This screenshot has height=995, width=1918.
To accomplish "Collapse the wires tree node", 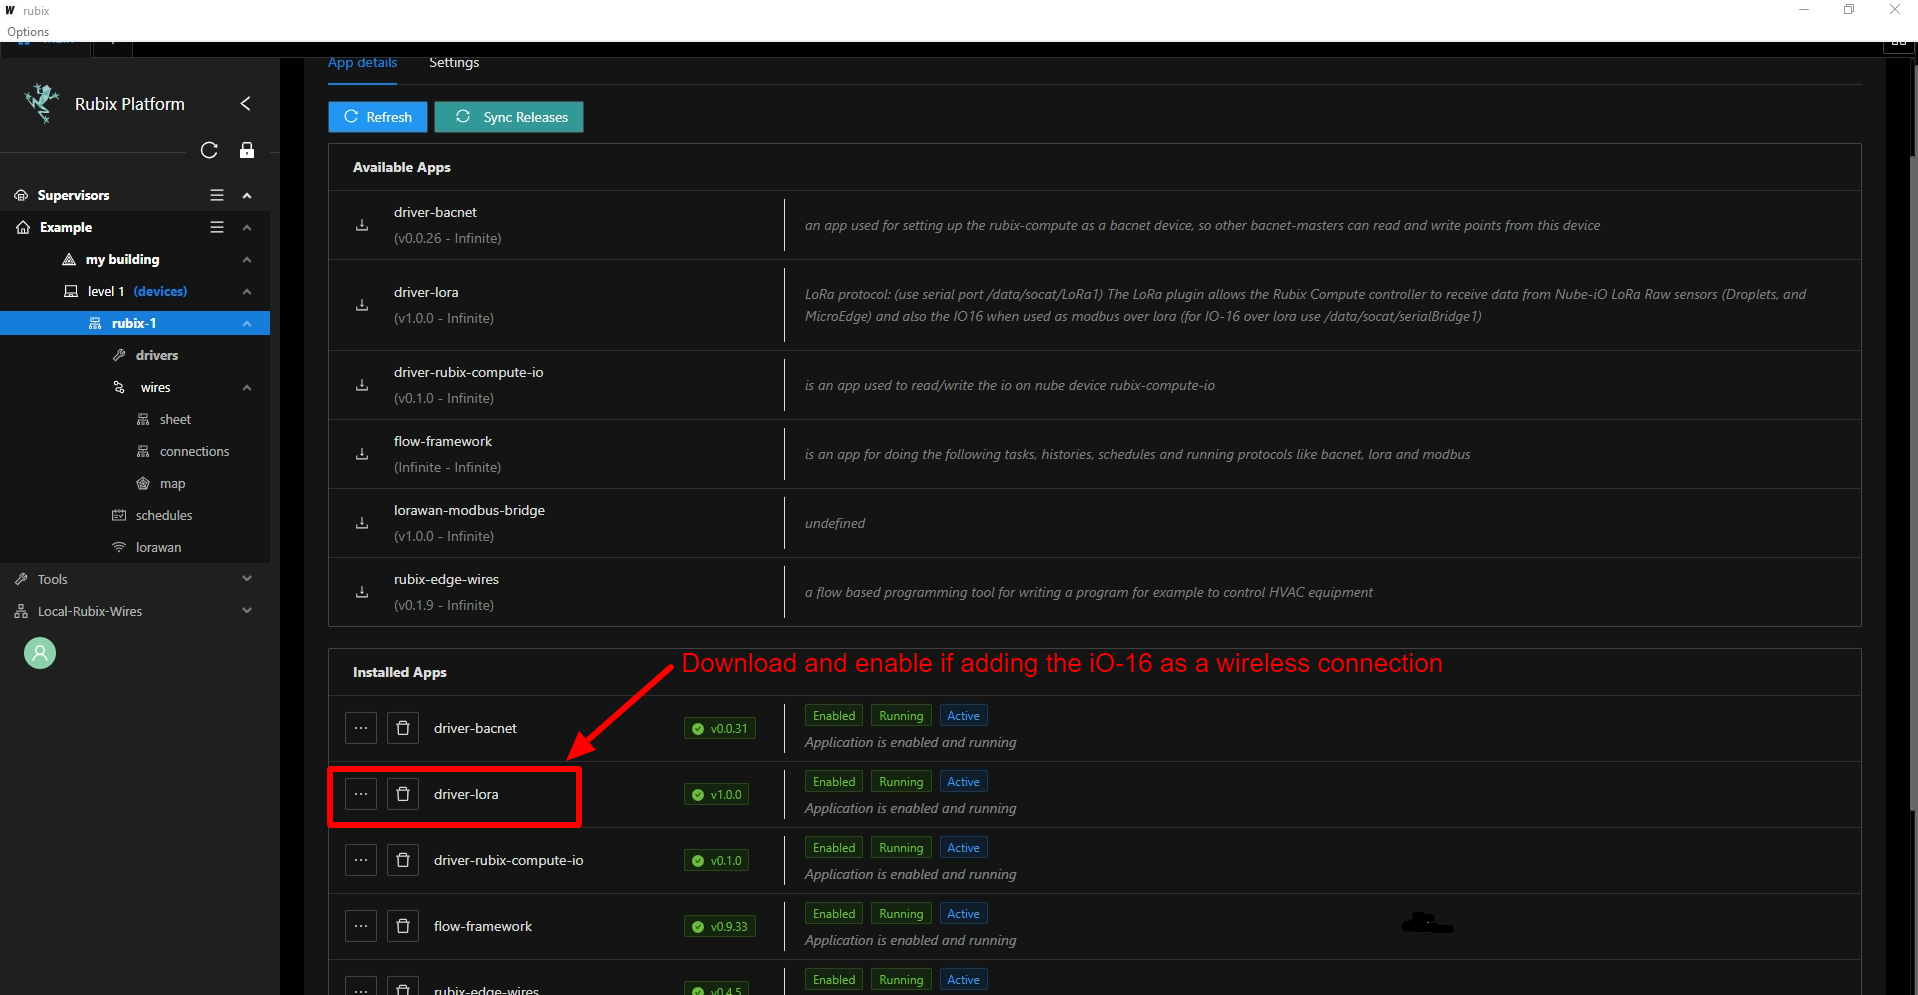I will tap(247, 387).
